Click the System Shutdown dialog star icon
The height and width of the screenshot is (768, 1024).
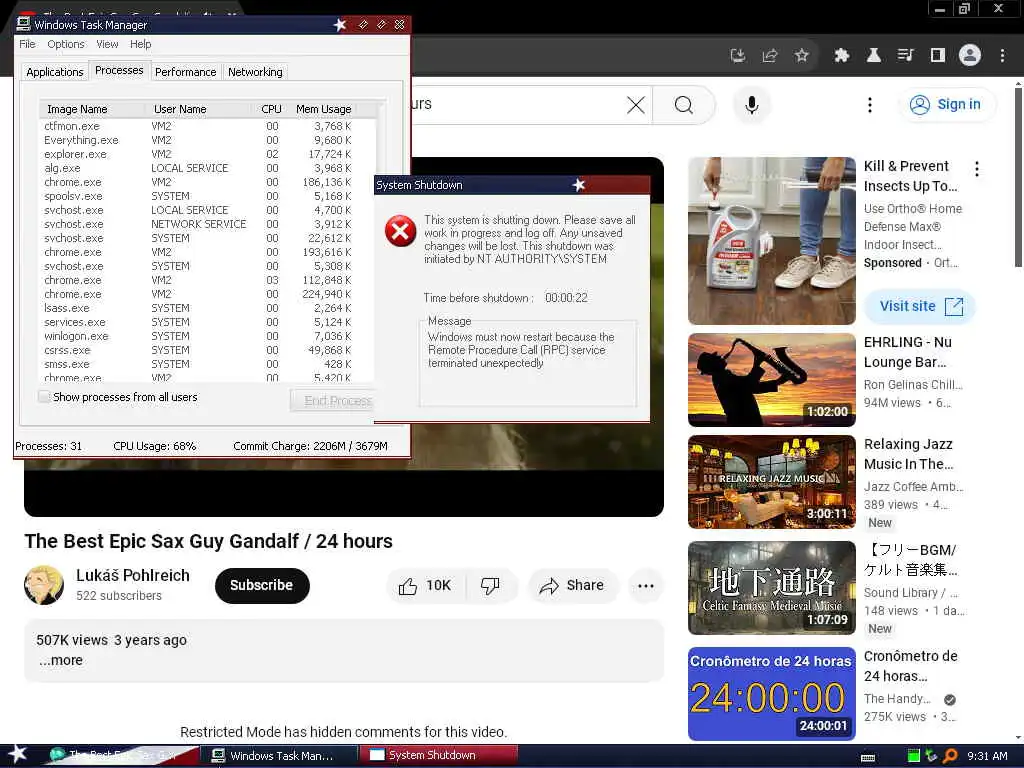[578, 185]
